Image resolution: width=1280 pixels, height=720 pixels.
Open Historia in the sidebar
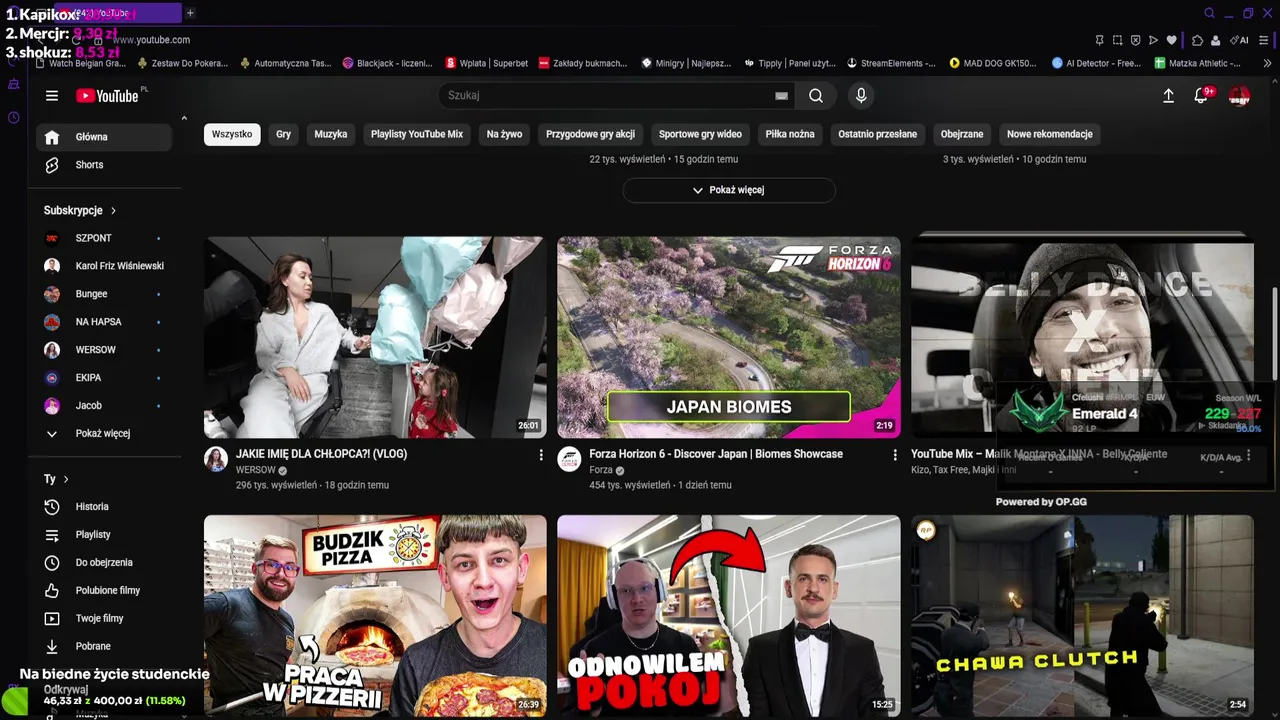(x=104, y=507)
